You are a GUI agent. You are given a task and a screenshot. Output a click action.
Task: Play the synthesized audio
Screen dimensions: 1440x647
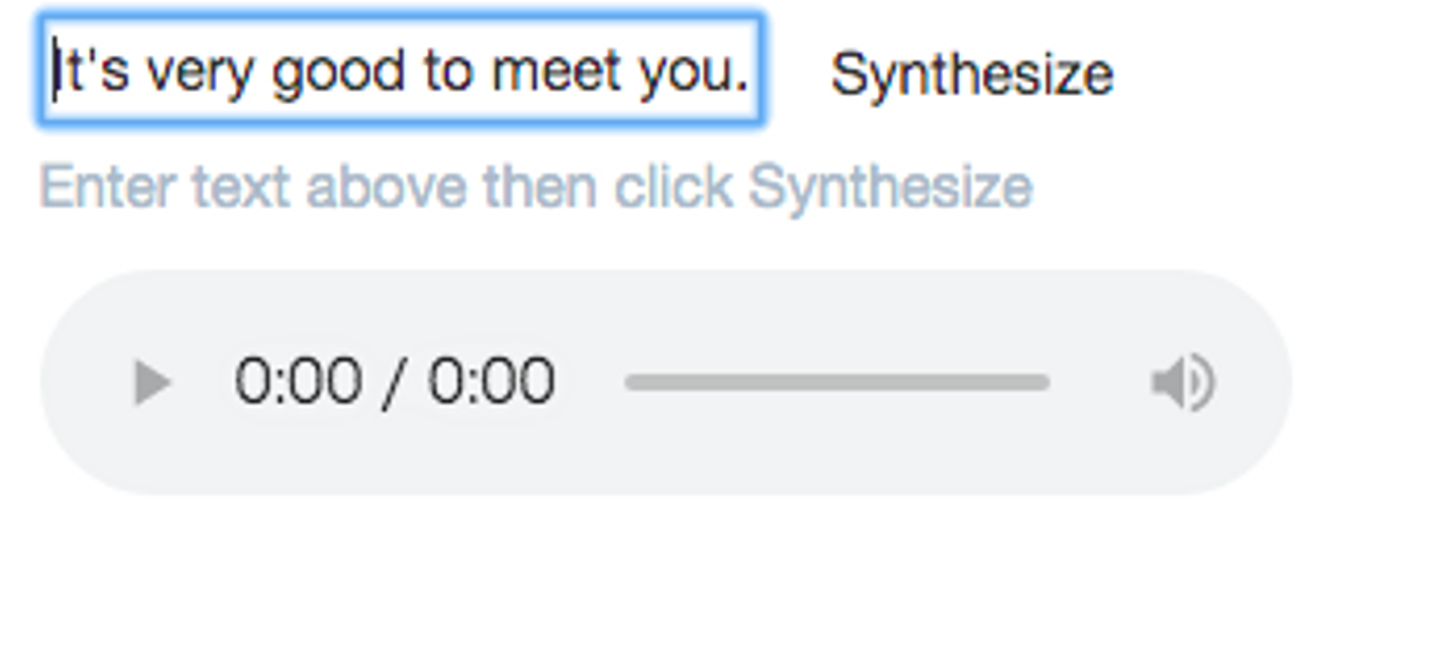152,383
